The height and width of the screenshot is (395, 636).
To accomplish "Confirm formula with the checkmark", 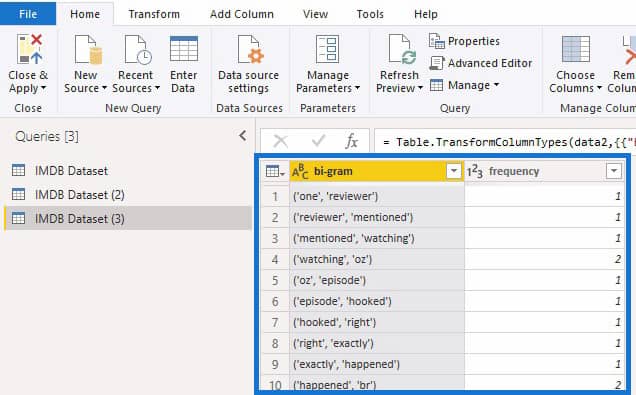I will coord(318,141).
